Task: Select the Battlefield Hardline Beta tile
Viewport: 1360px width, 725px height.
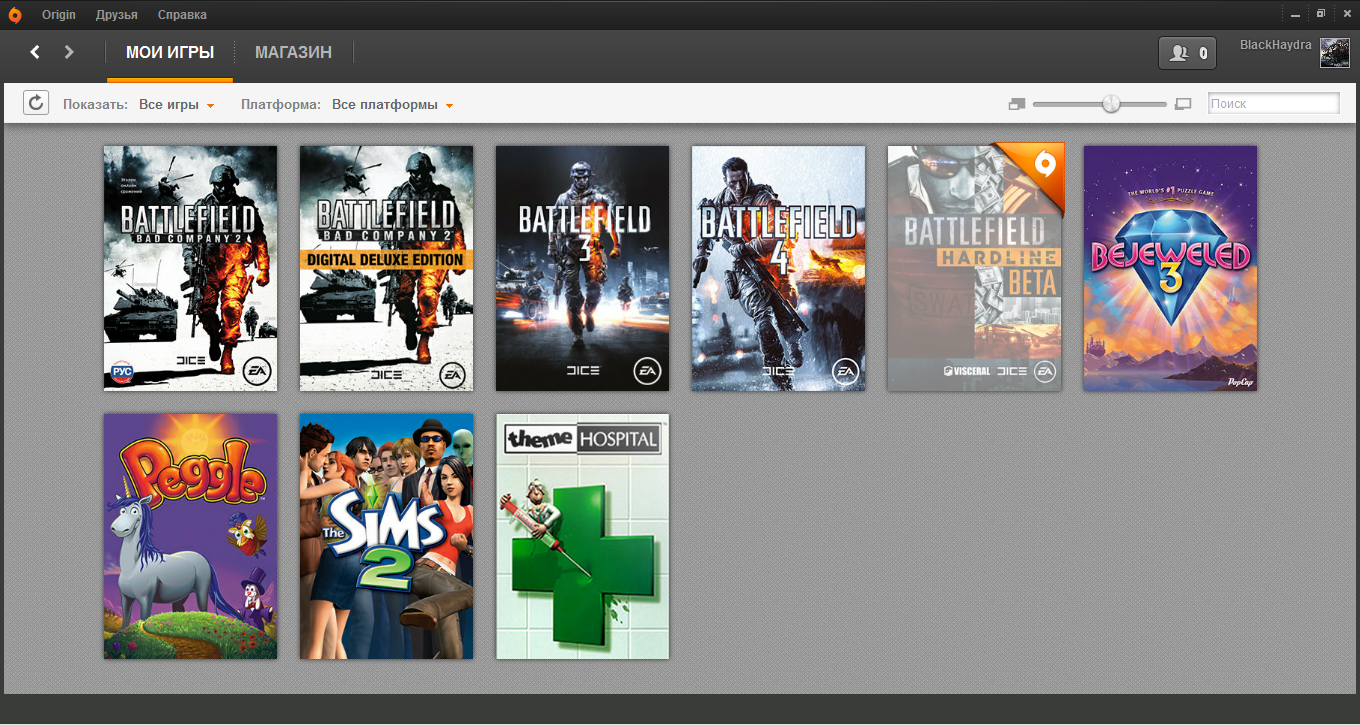Action: pos(974,268)
